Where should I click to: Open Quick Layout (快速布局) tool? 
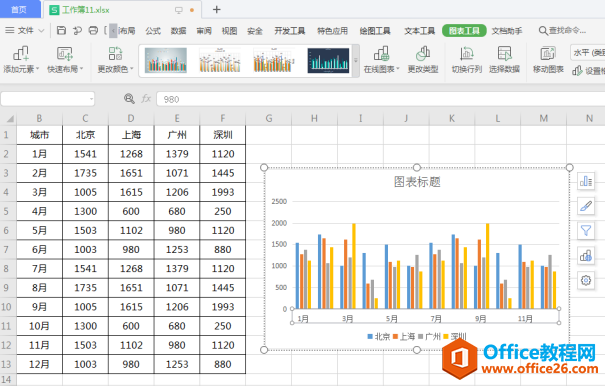click(64, 54)
